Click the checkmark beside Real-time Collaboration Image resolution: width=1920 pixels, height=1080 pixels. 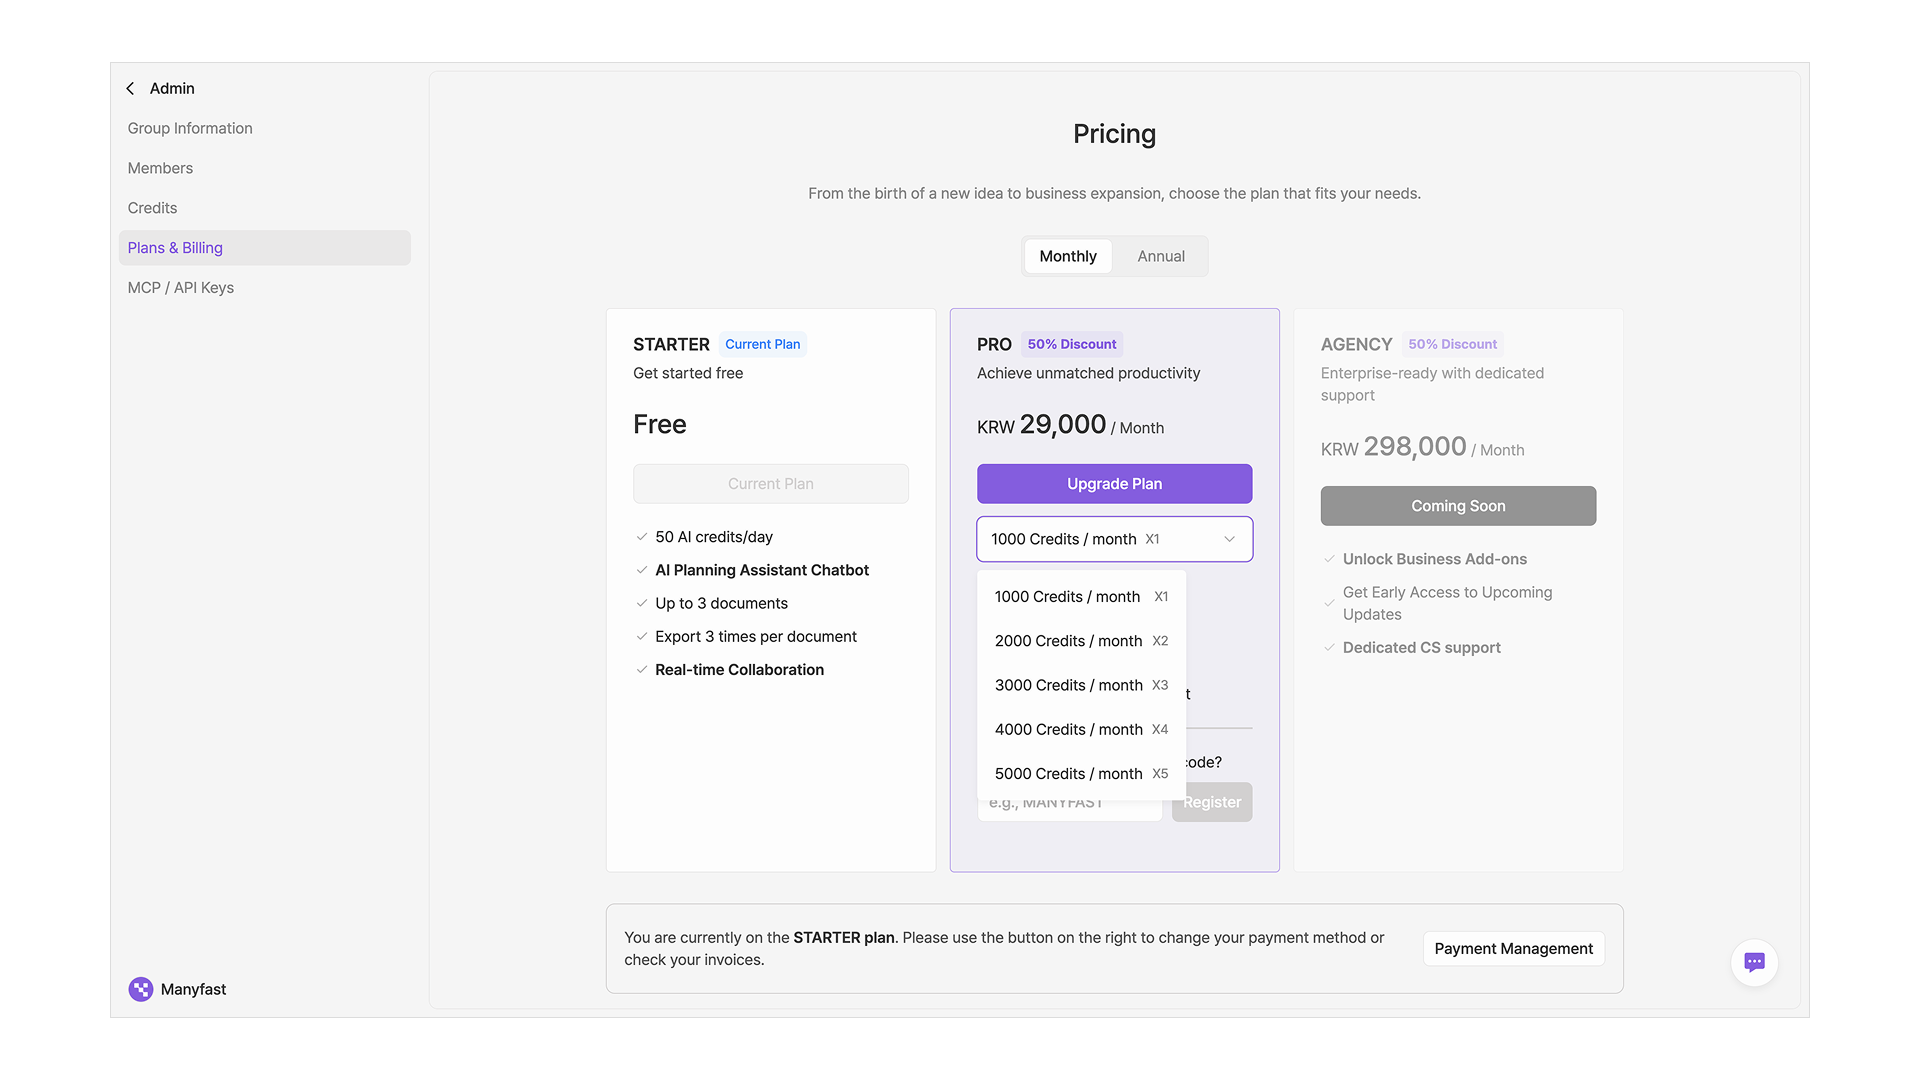click(642, 670)
